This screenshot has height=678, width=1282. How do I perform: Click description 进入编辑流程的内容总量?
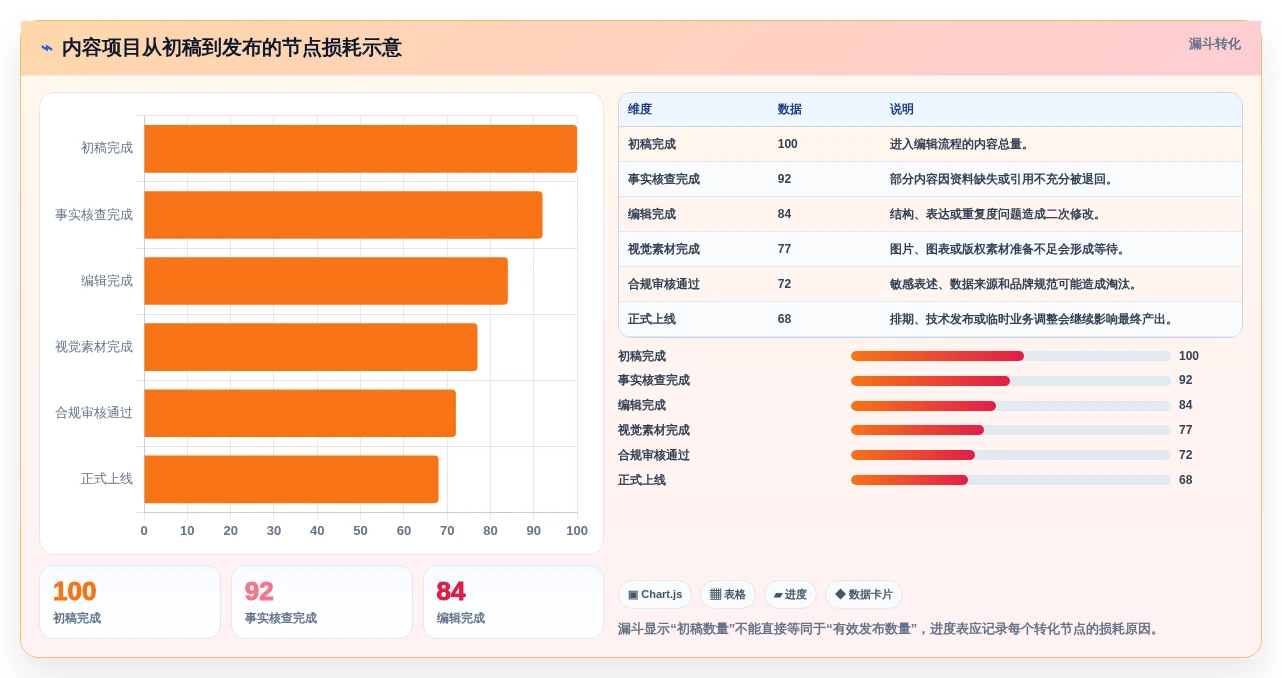click(x=960, y=144)
